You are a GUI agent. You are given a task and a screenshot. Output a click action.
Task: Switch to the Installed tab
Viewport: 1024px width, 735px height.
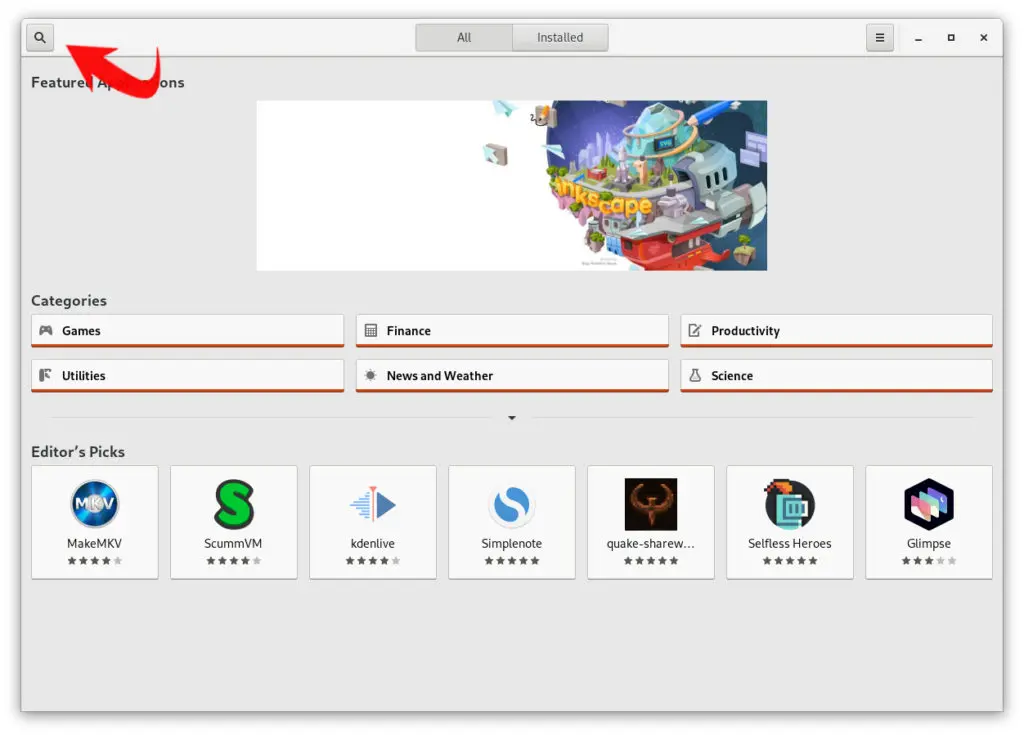click(x=560, y=38)
